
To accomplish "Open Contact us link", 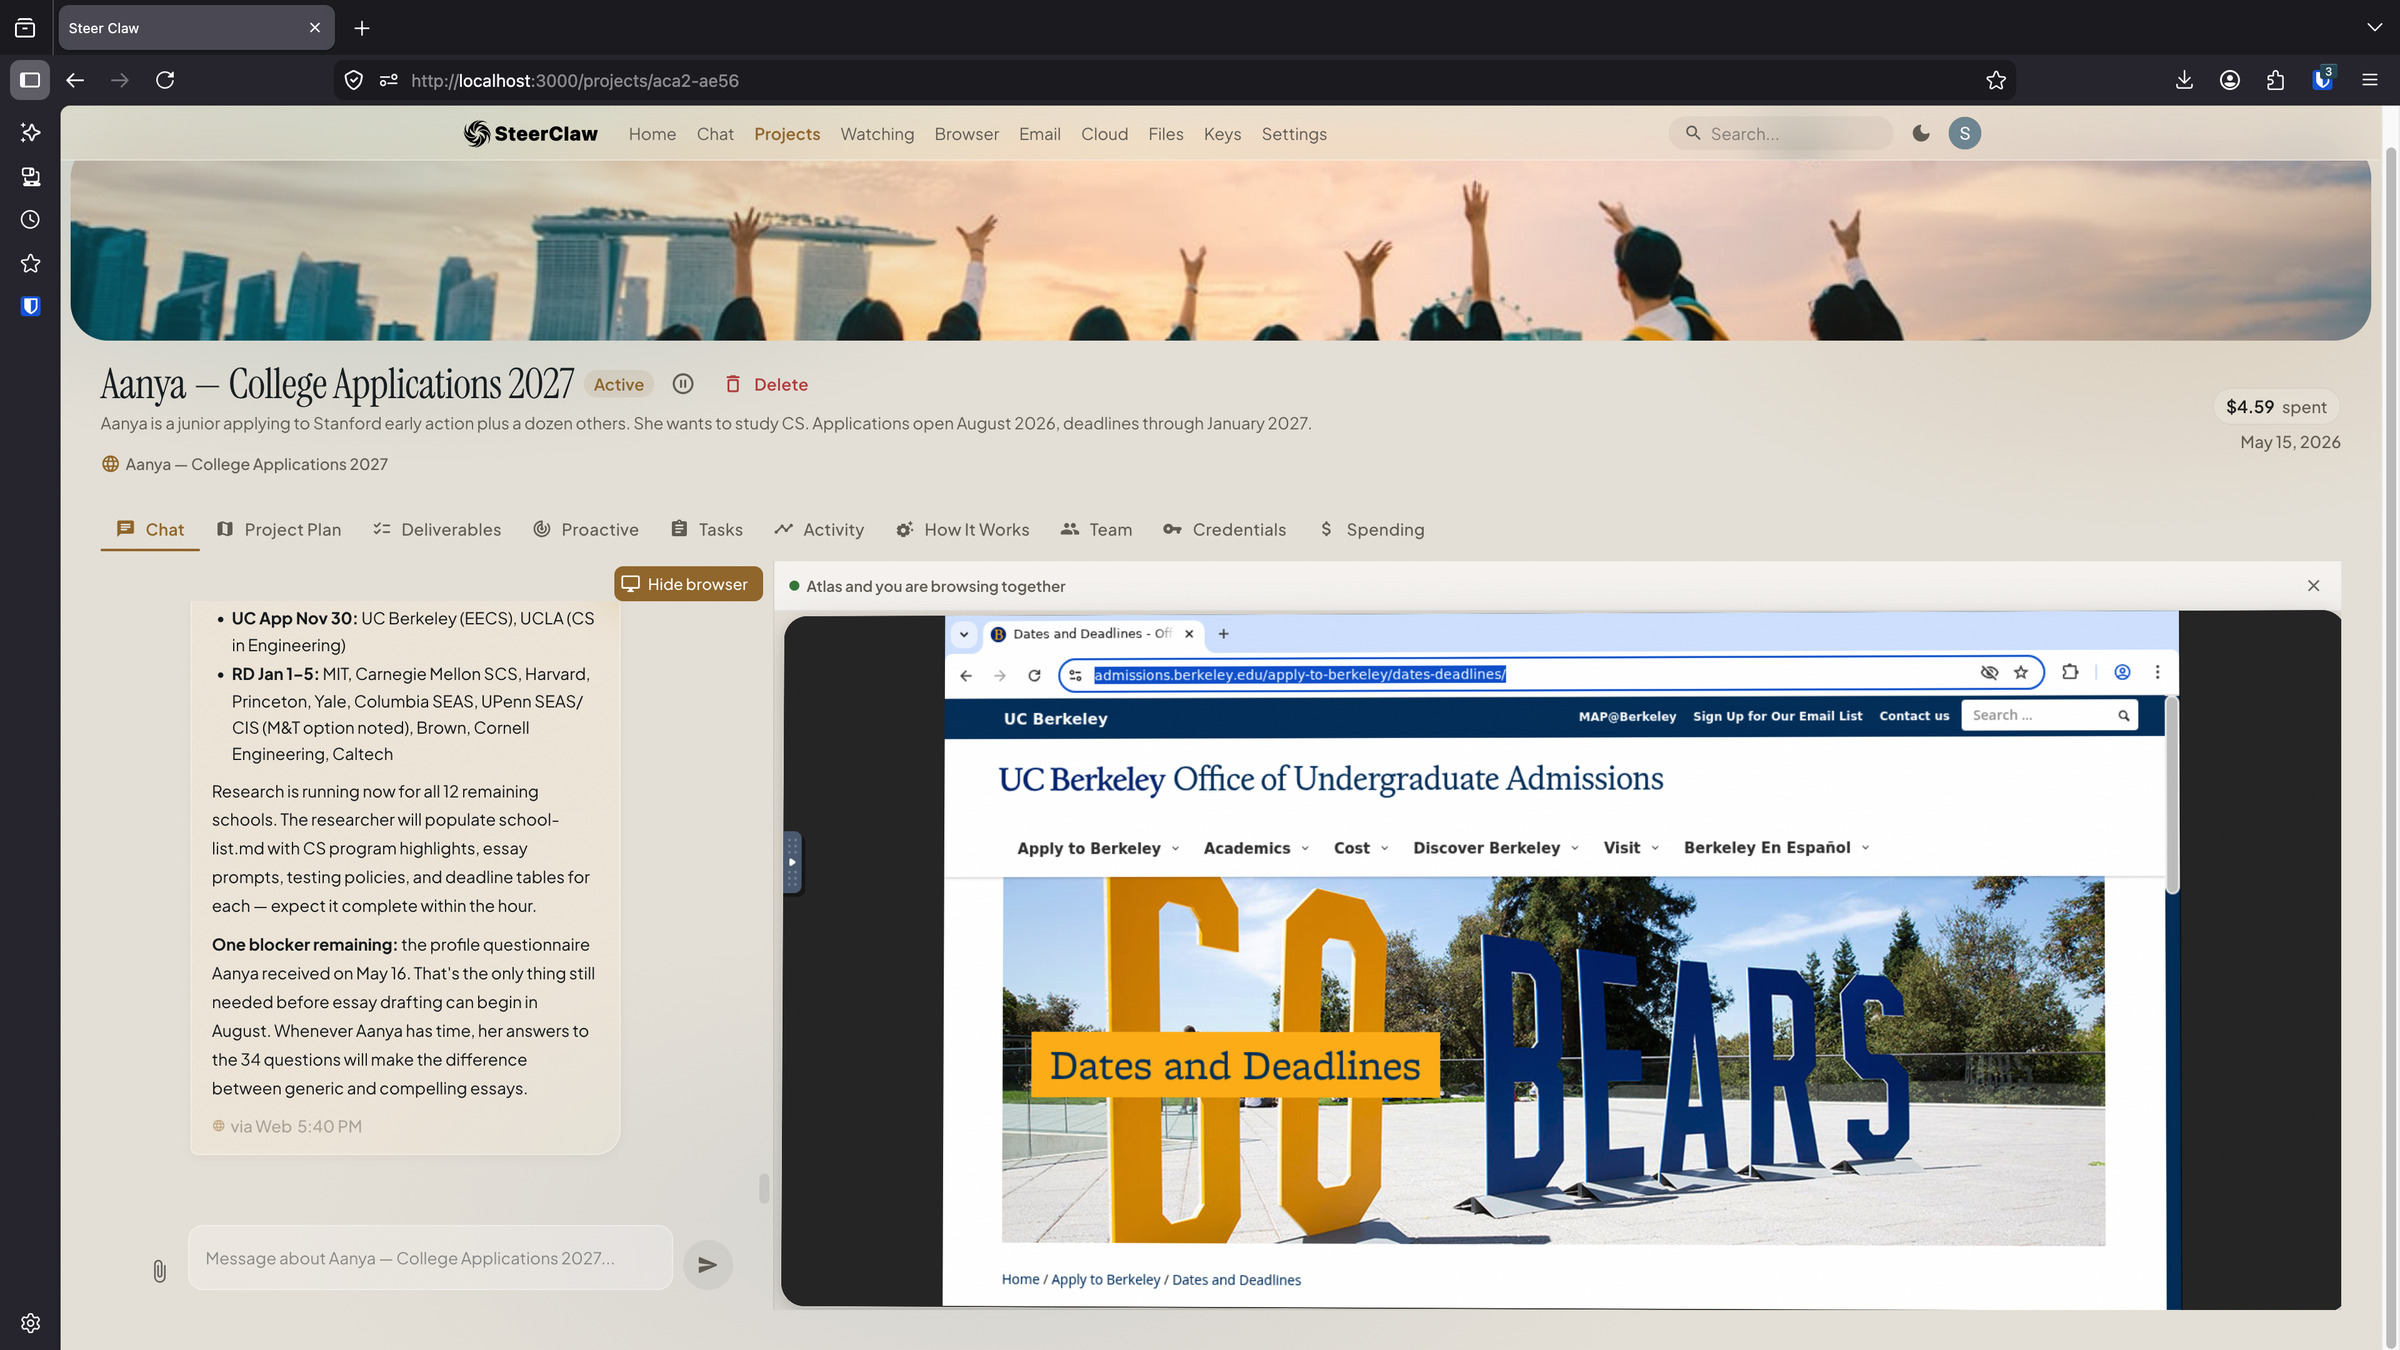I will 1914,716.
